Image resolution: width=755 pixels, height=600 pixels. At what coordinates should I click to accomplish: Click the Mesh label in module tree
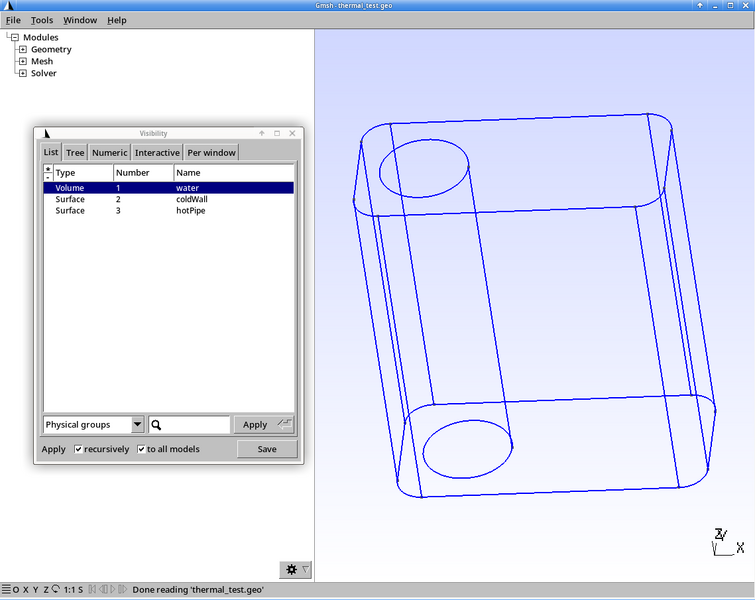pyautogui.click(x=42, y=61)
